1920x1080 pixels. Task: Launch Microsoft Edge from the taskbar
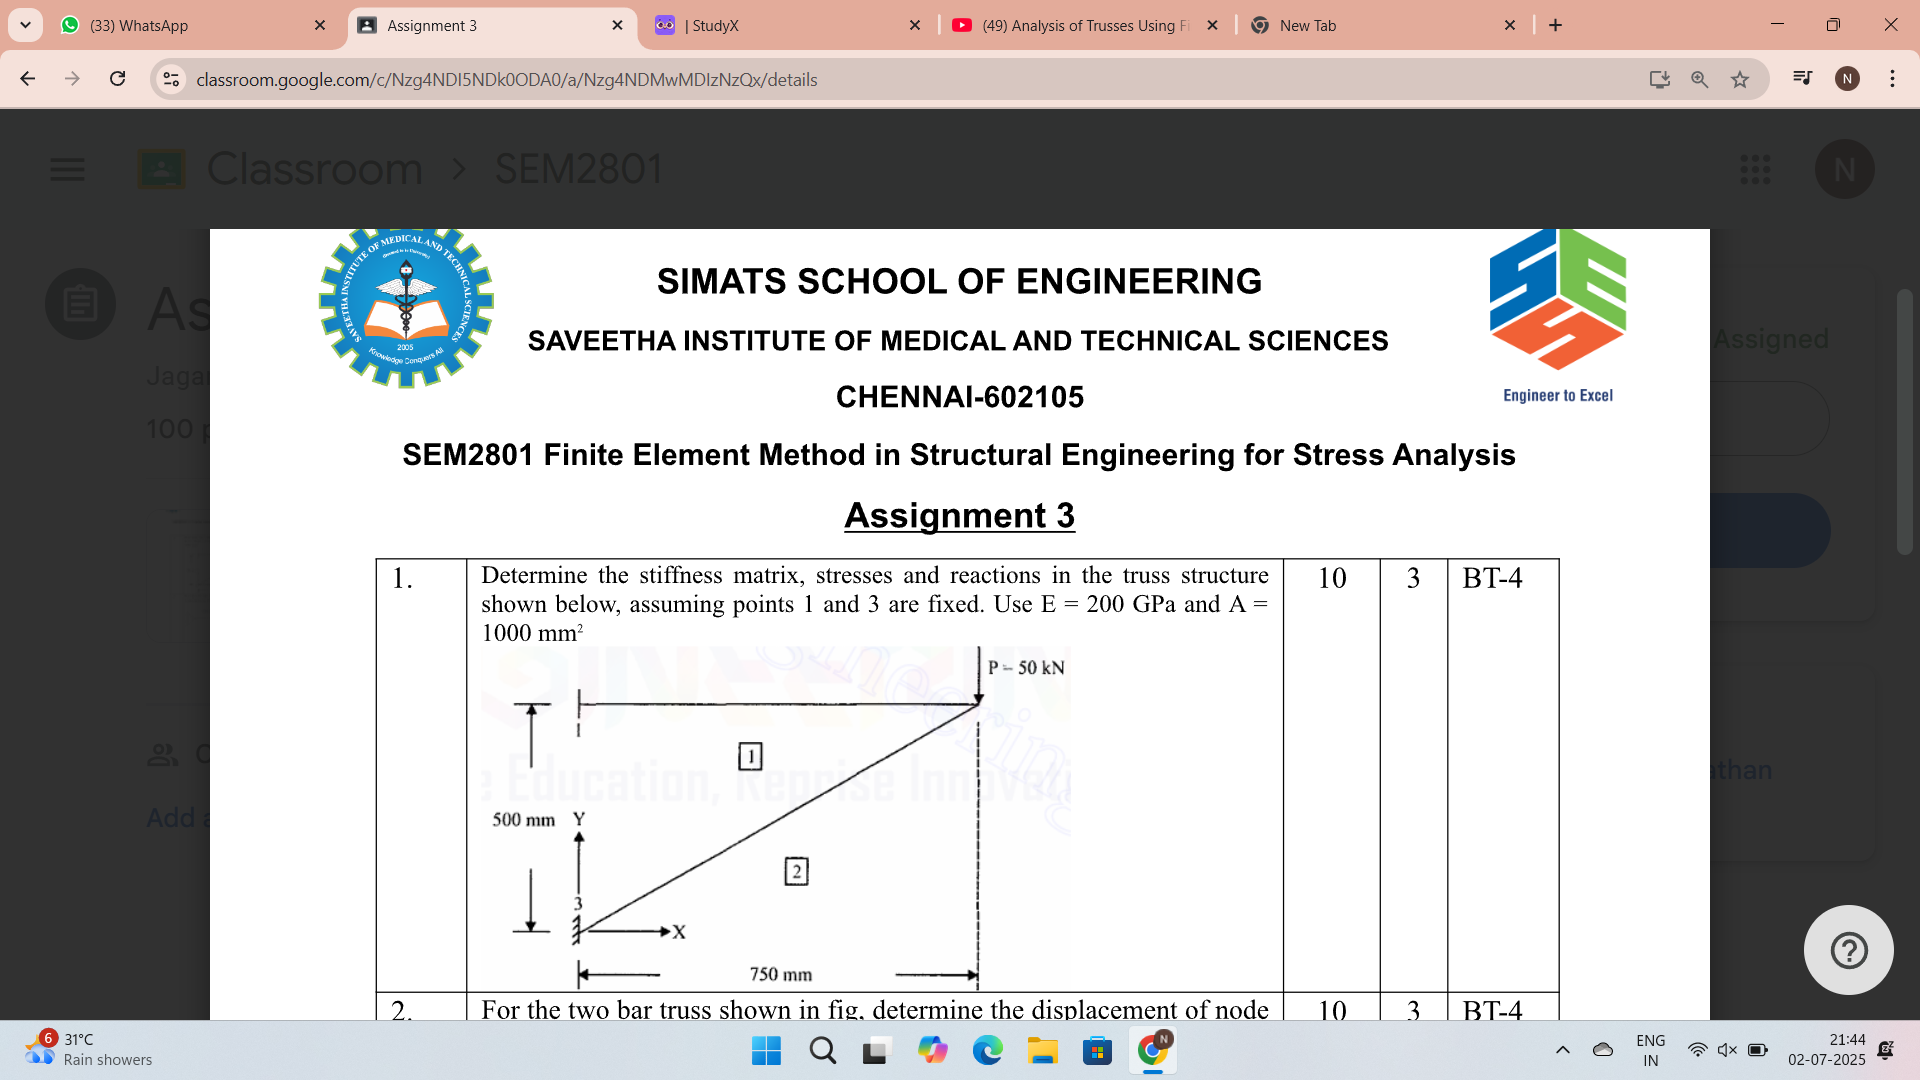tap(988, 1051)
